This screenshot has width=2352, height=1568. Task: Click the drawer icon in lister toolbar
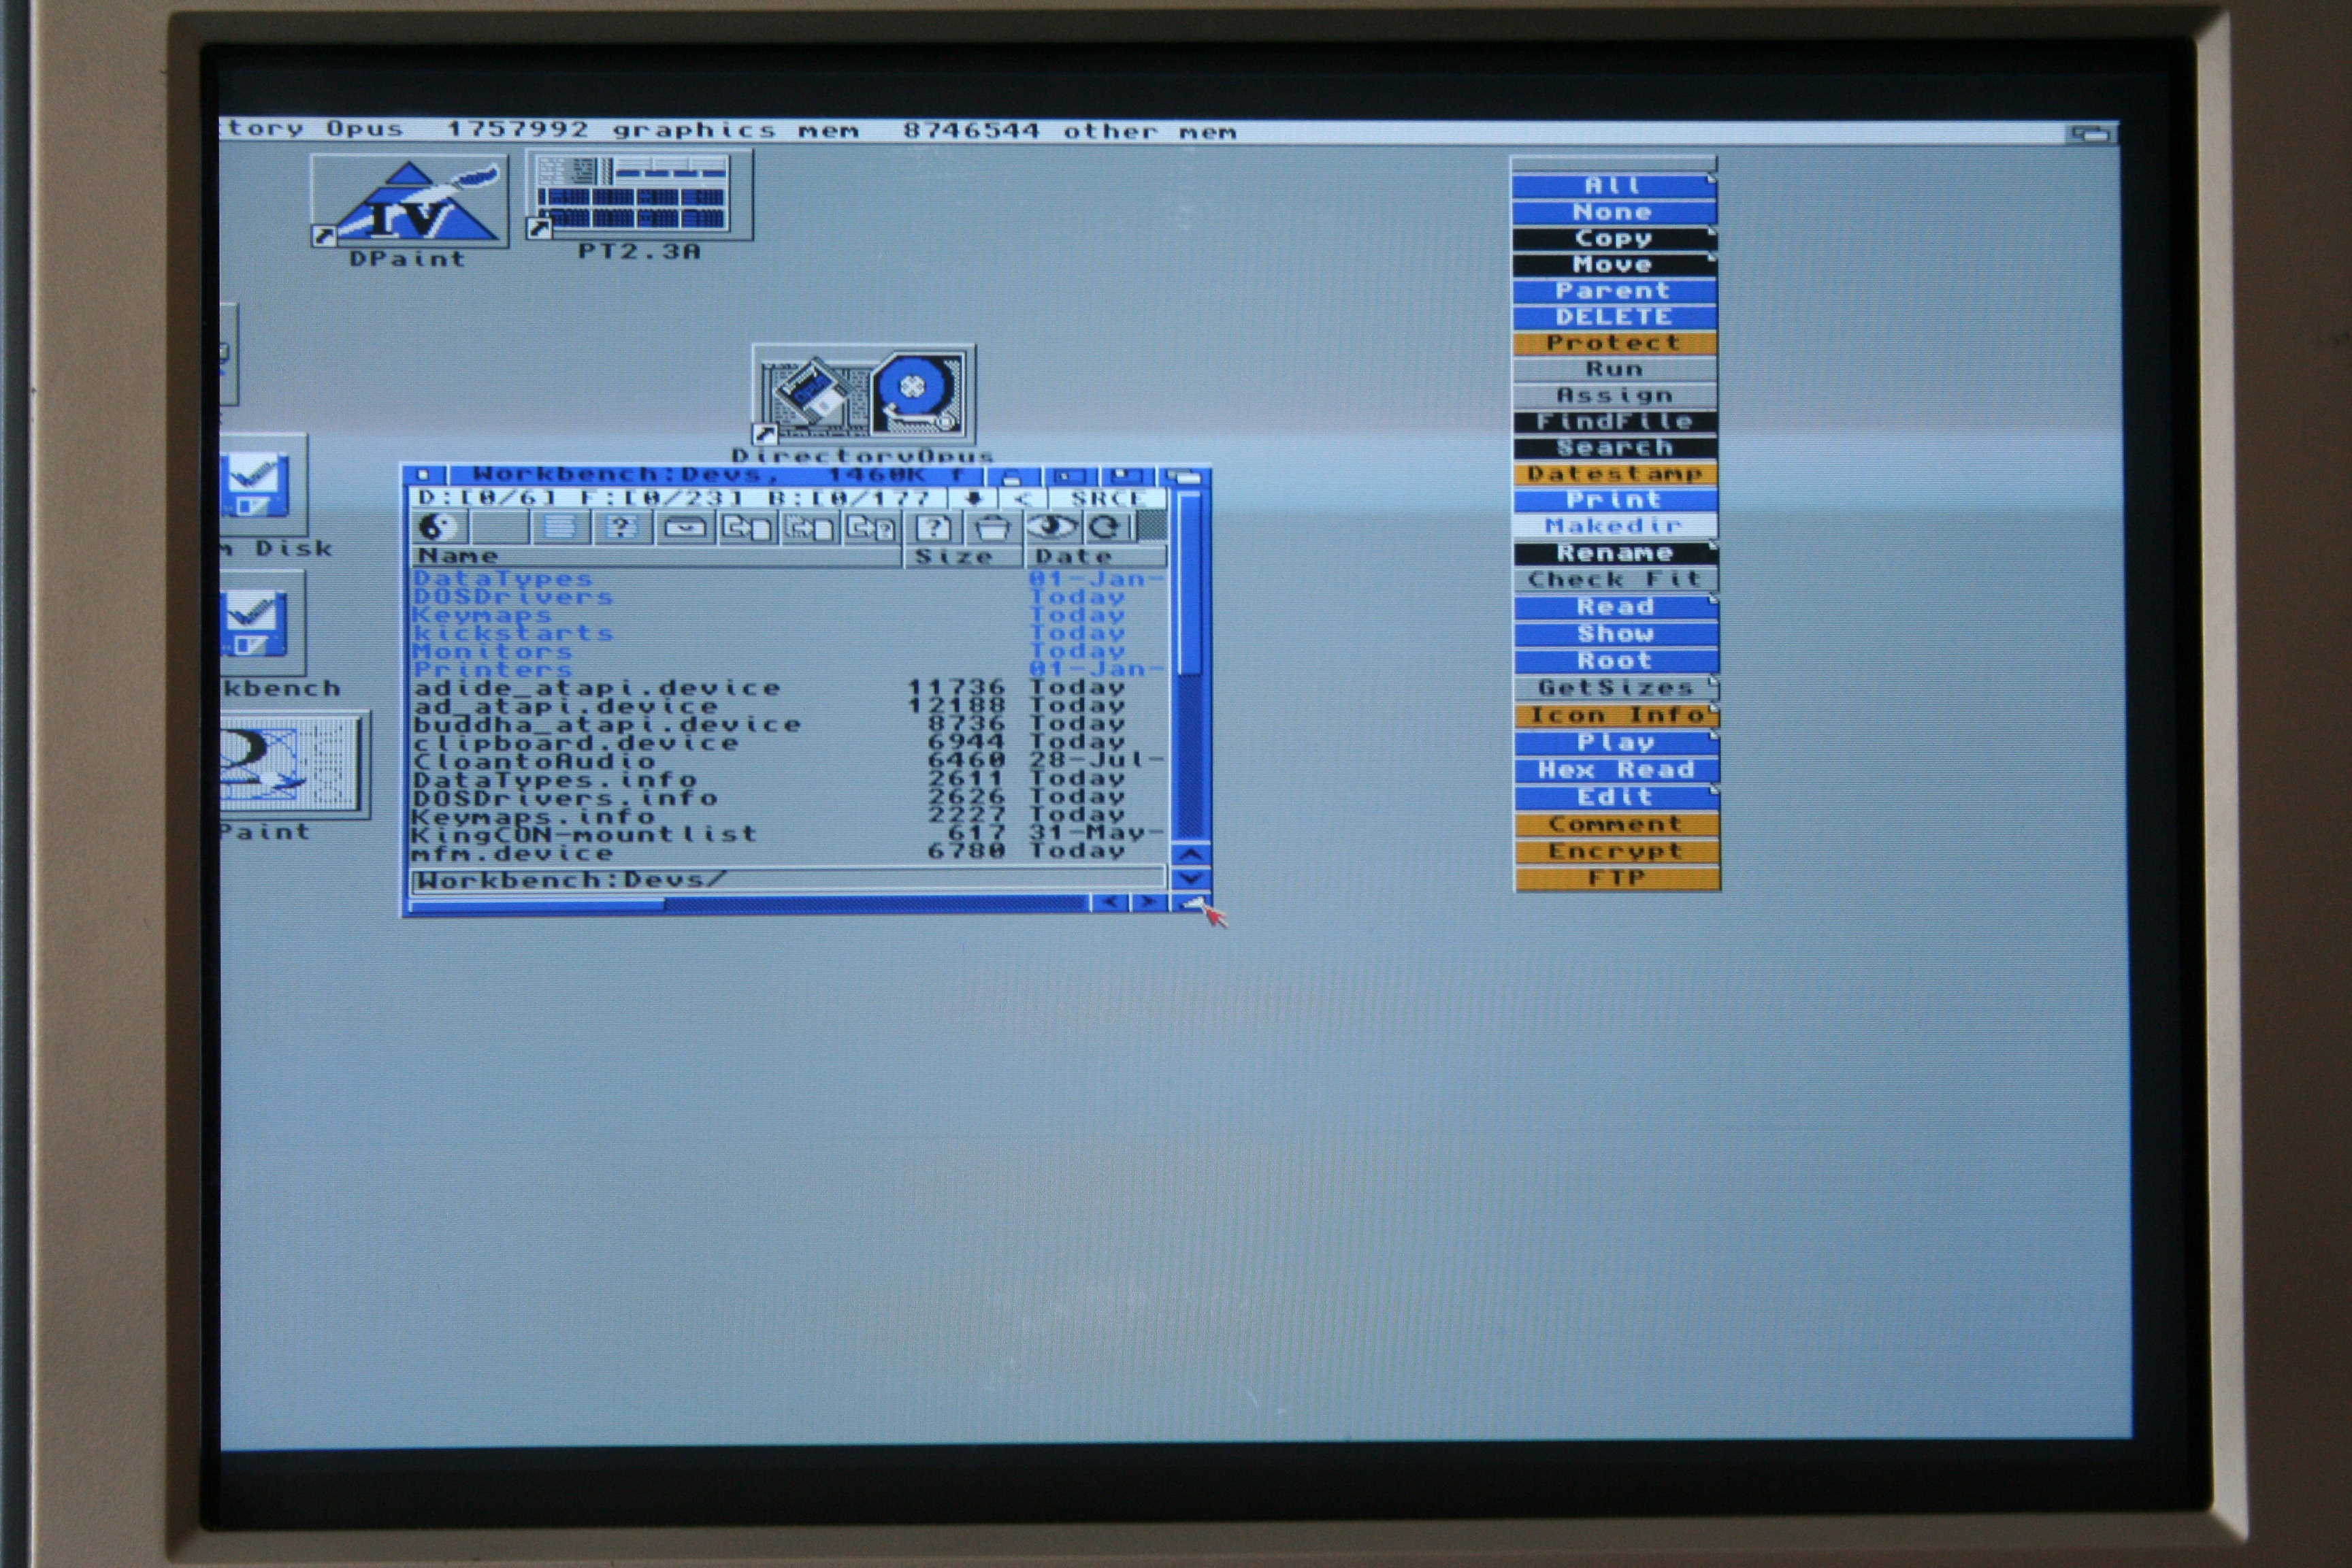click(684, 527)
